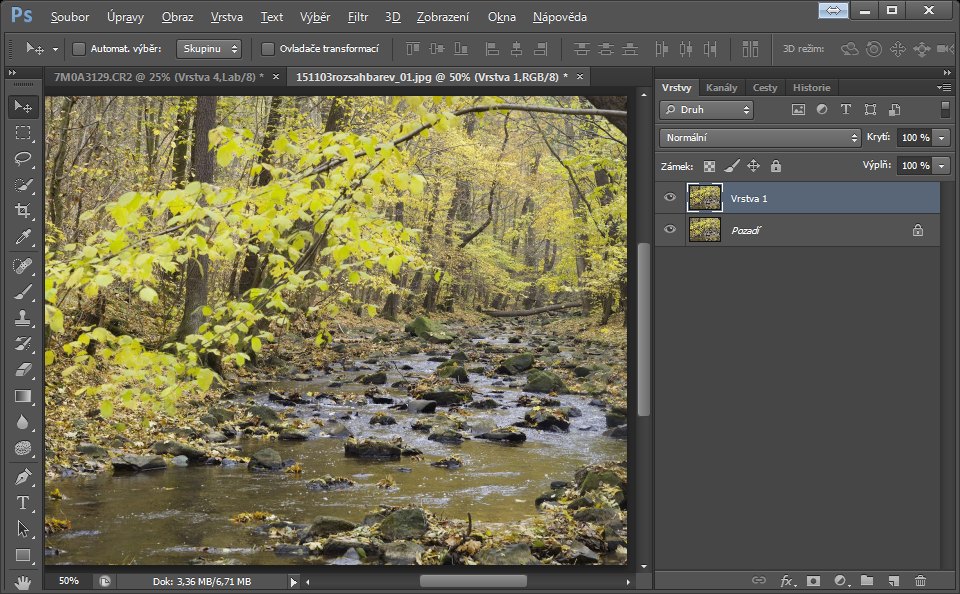Select the Clone Stamp tool
The height and width of the screenshot is (594, 960).
pos(23,318)
